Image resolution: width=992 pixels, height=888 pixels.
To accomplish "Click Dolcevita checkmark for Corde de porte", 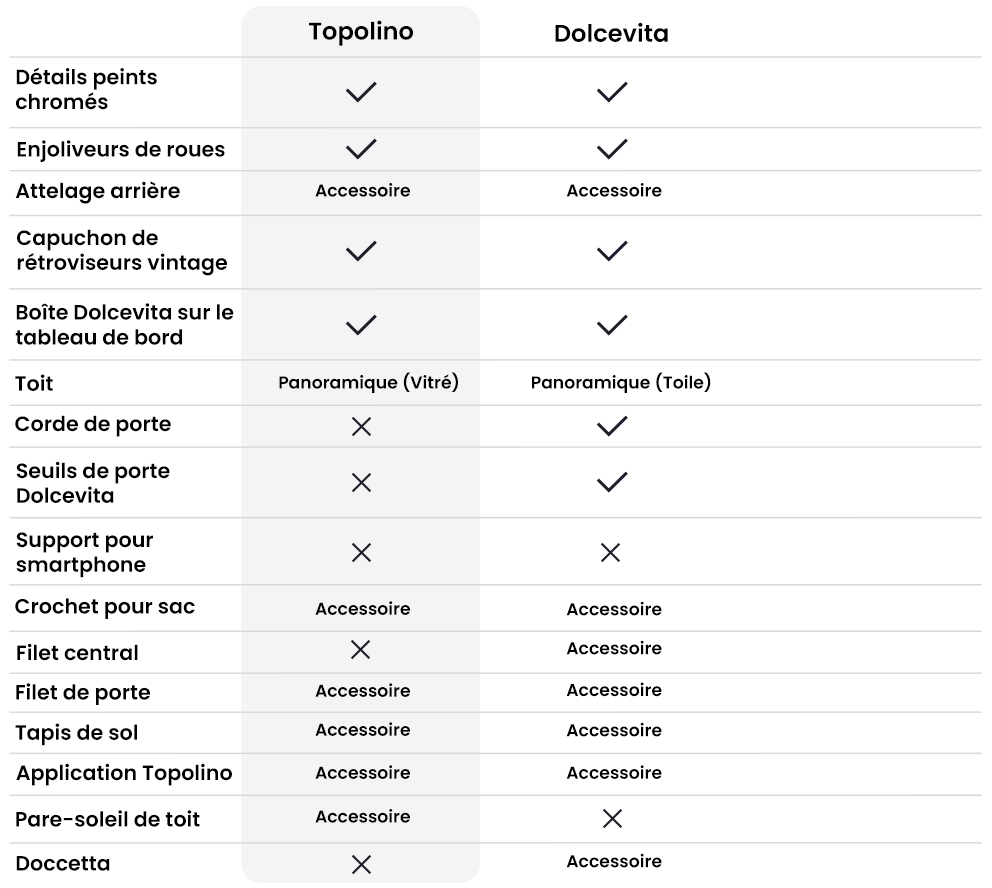I will pyautogui.click(x=611, y=426).
